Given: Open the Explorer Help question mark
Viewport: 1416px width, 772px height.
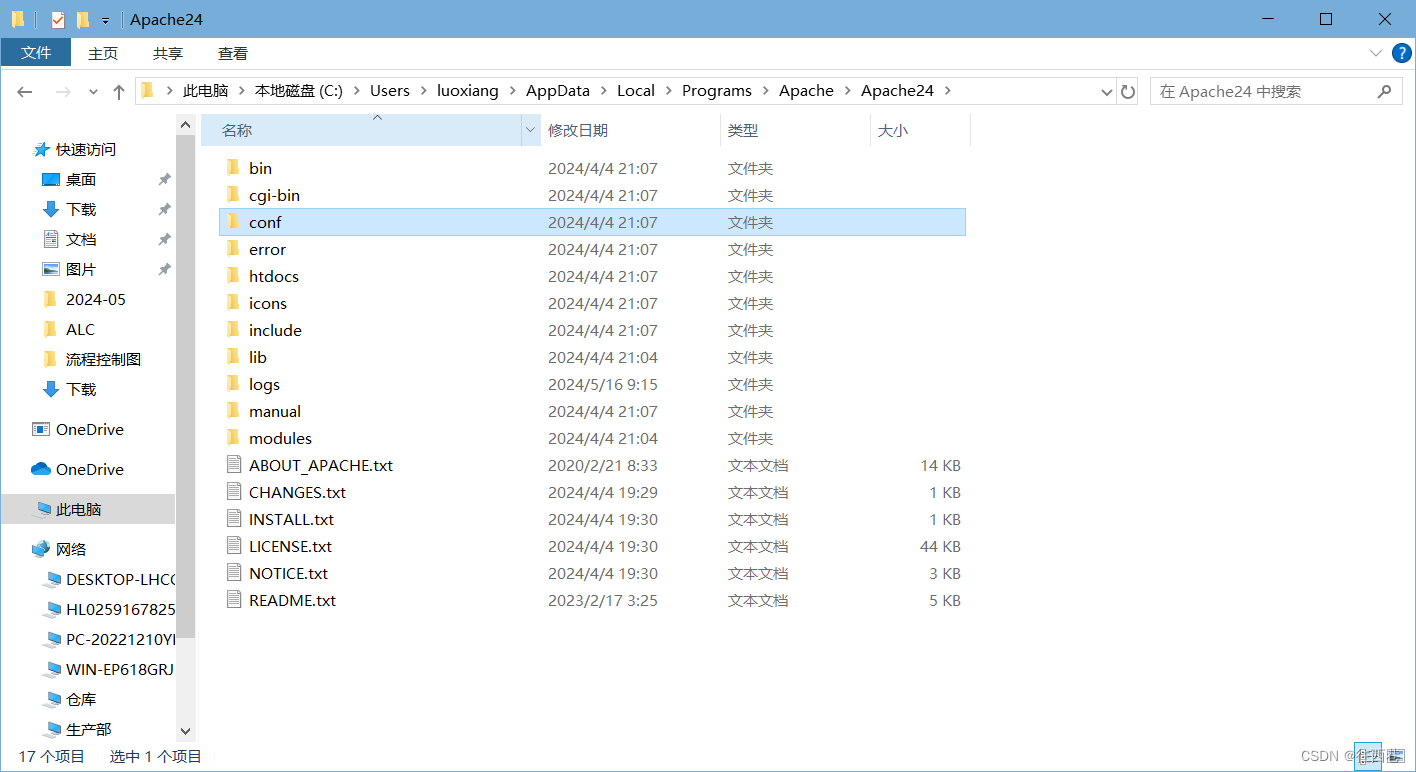Looking at the screenshot, I should (x=1401, y=53).
